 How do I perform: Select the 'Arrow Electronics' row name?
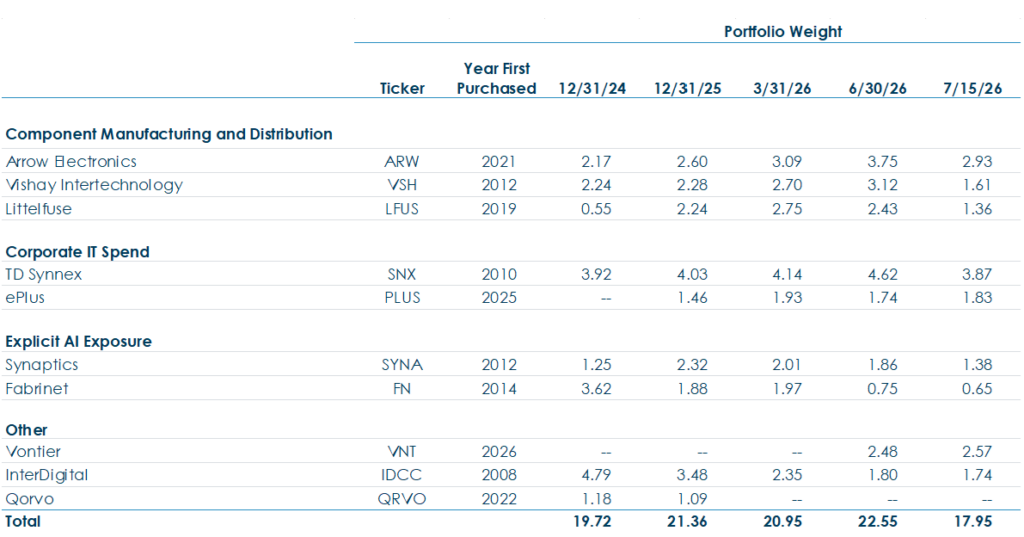pyautogui.click(x=71, y=161)
